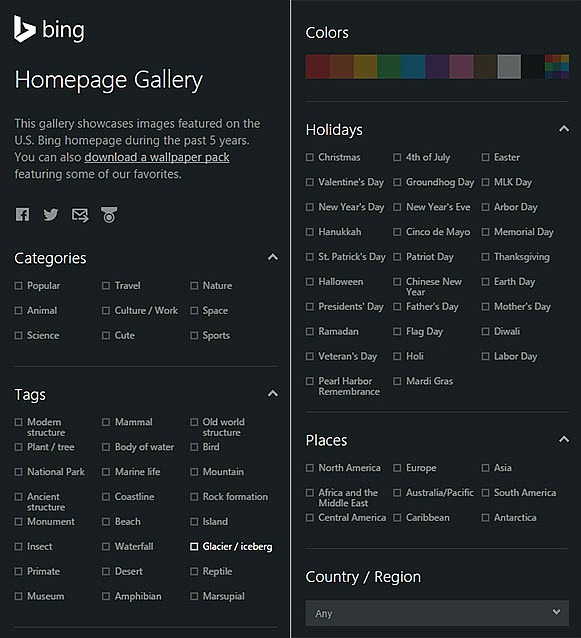Select the green color swatch
Viewport: 581px width, 638px height.
click(x=389, y=67)
